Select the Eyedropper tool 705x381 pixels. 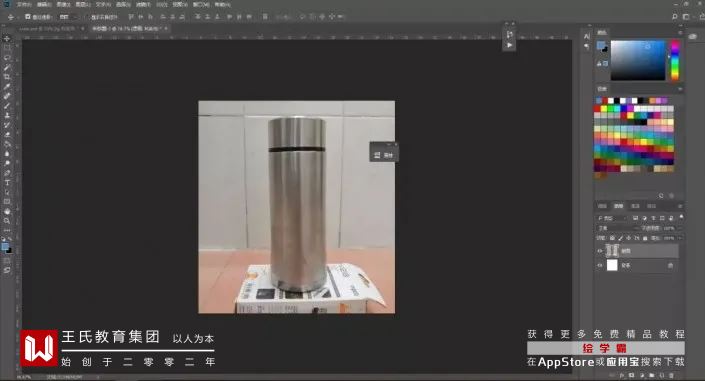[7, 86]
